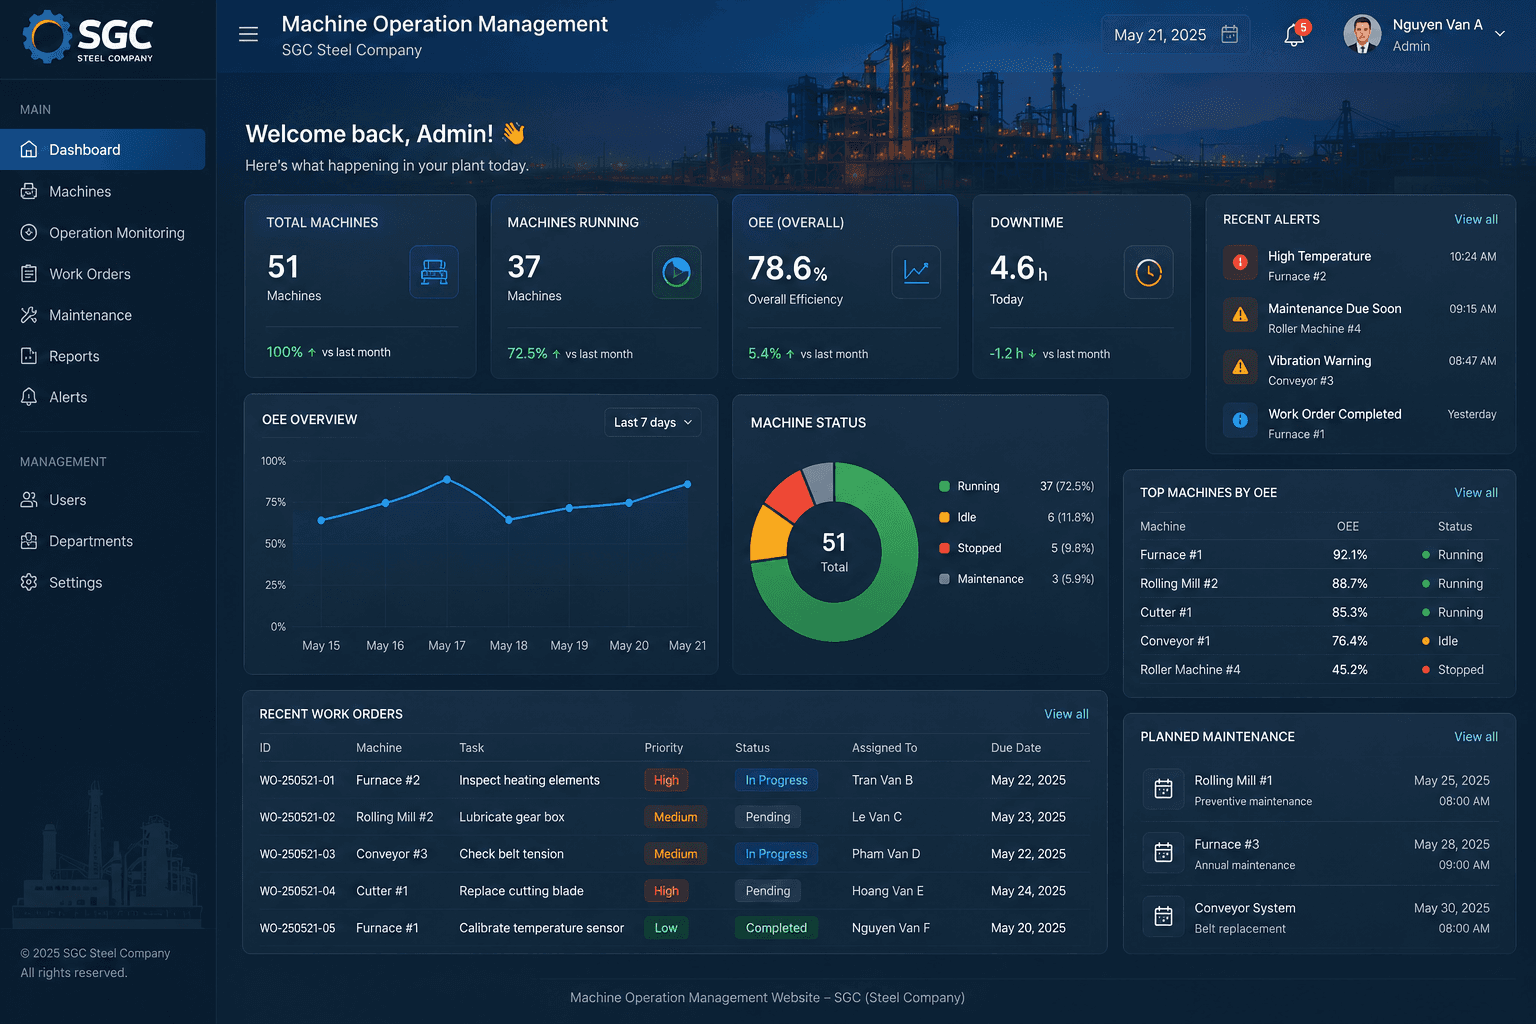Open the hamburger menu icon
1536x1024 pixels.
tap(248, 35)
